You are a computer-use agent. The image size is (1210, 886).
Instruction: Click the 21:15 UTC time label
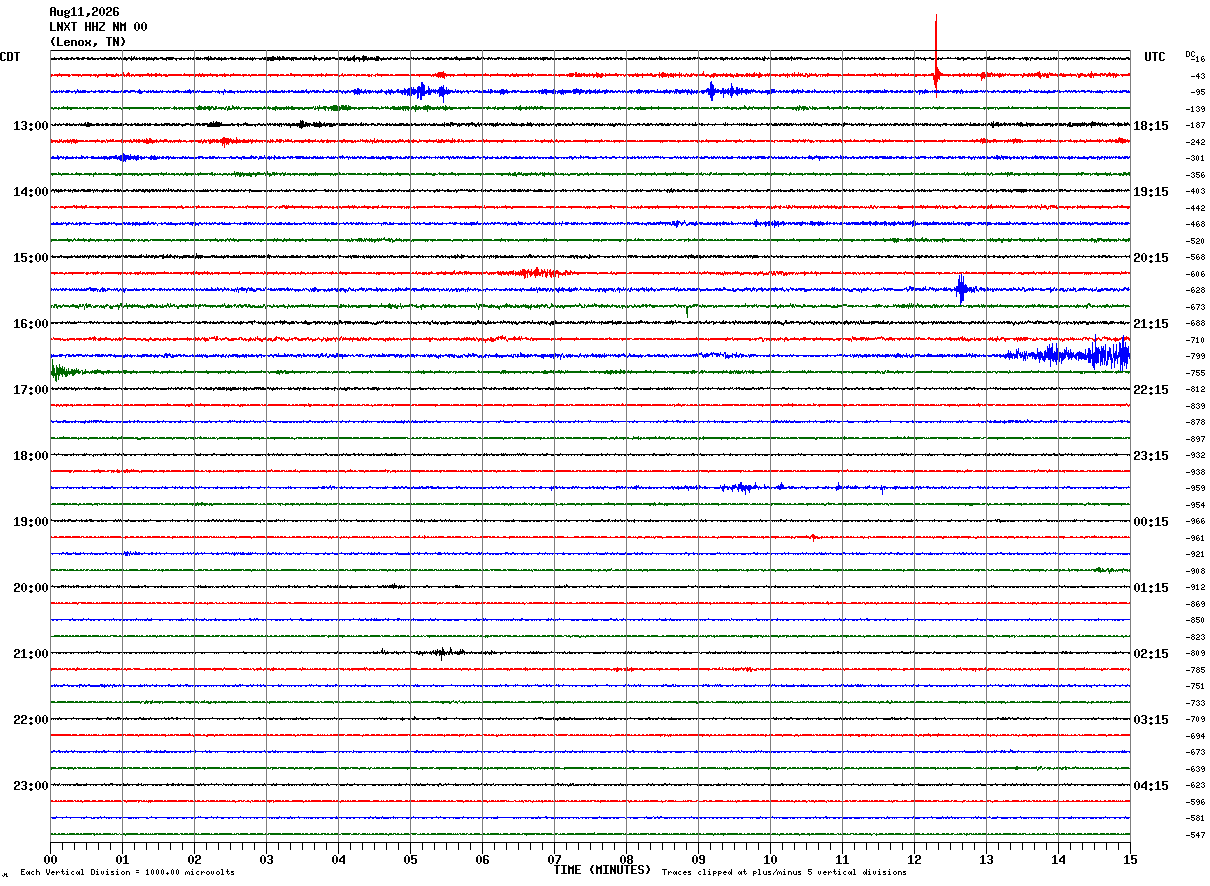1151,324
